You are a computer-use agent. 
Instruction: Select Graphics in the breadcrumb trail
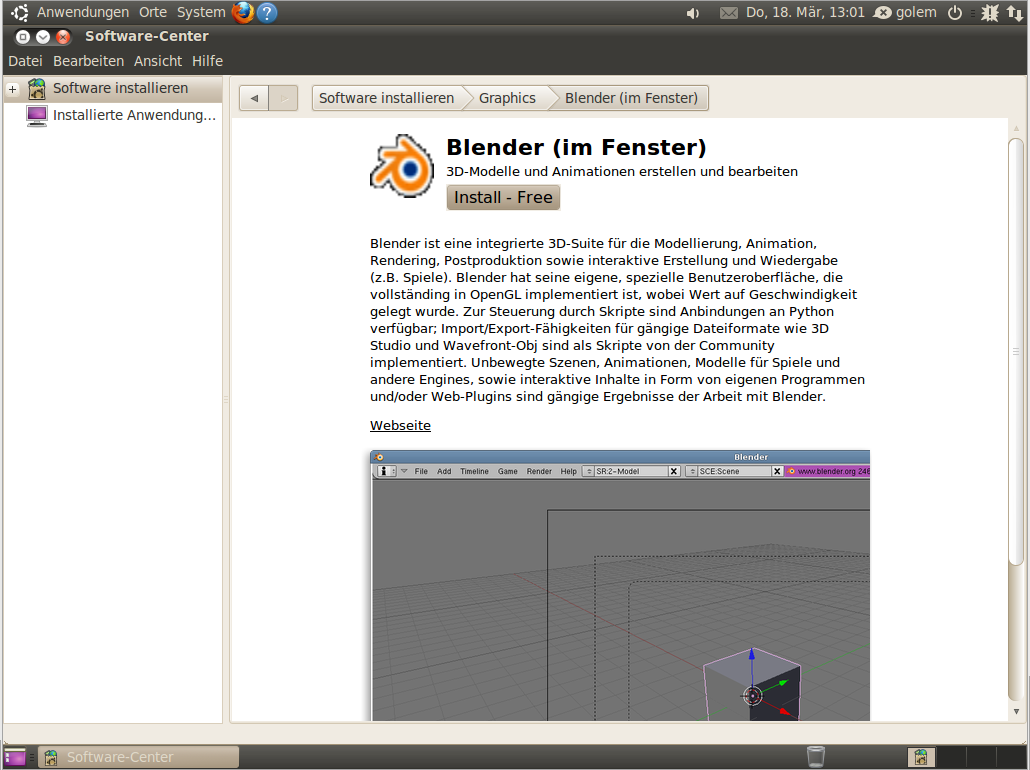(x=507, y=97)
